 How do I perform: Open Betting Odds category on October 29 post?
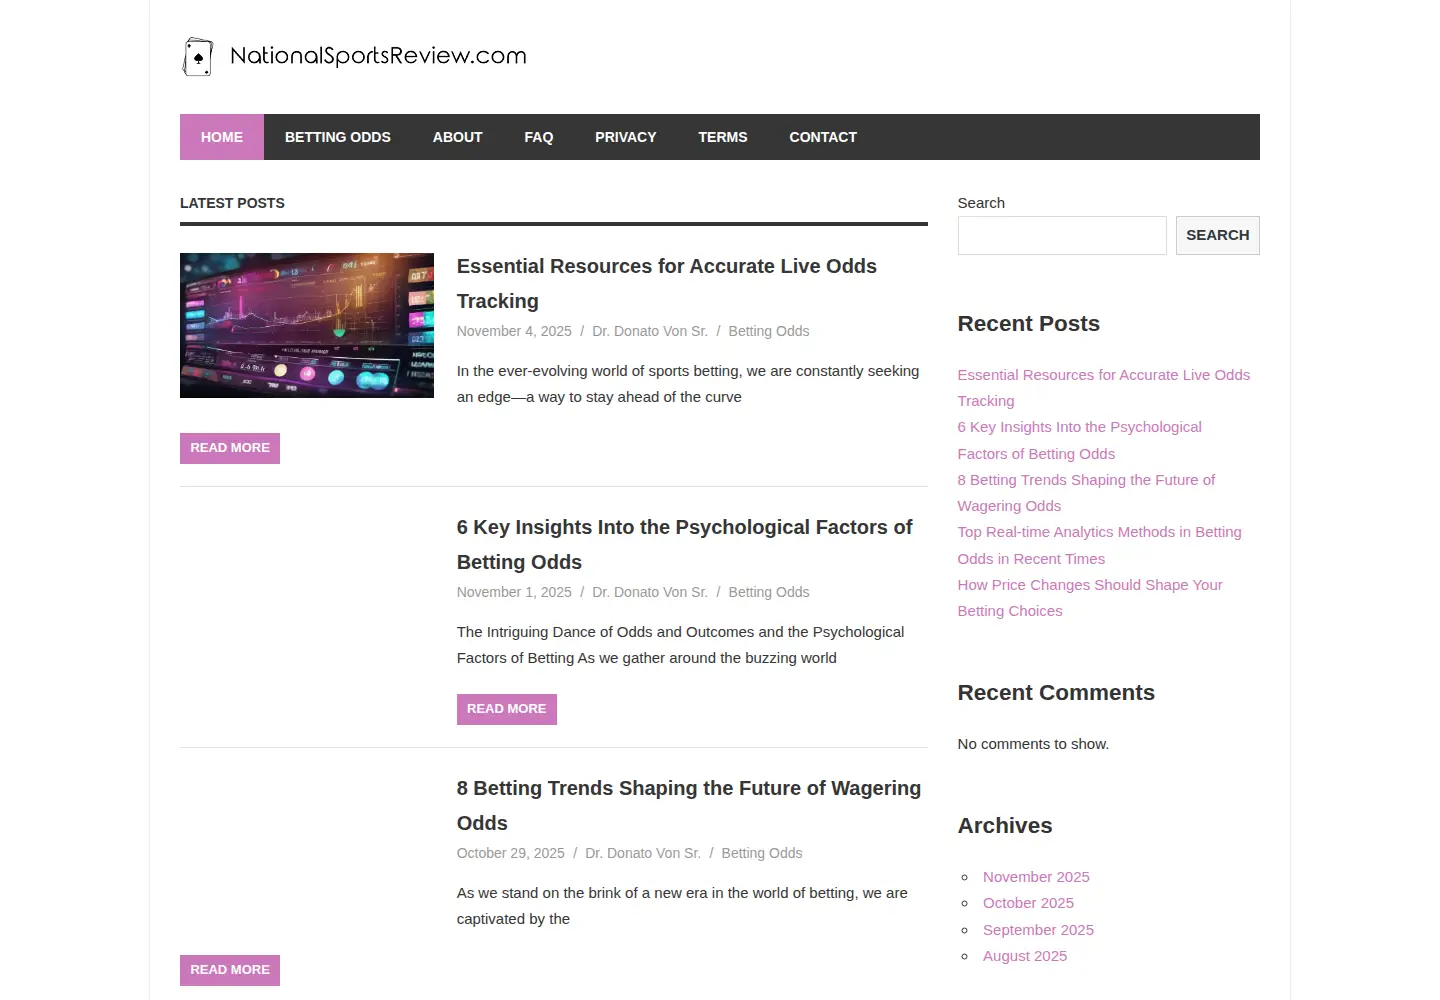(762, 853)
